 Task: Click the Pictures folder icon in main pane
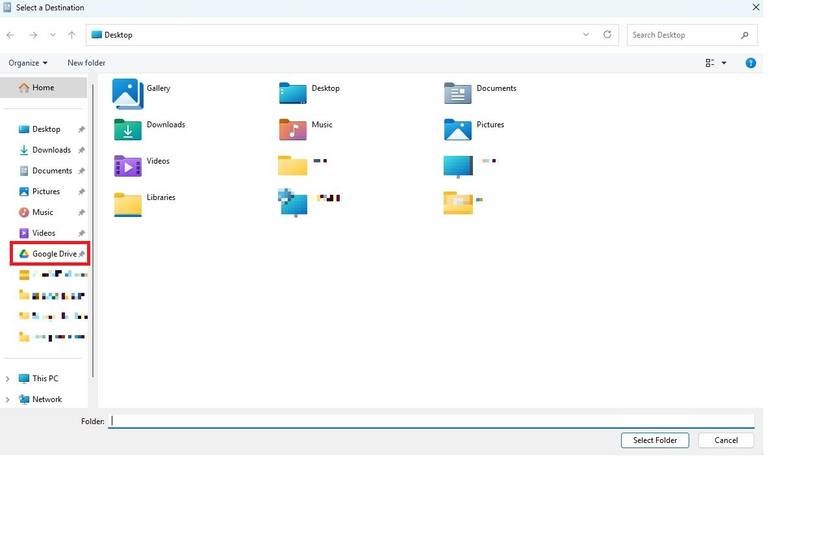457,129
